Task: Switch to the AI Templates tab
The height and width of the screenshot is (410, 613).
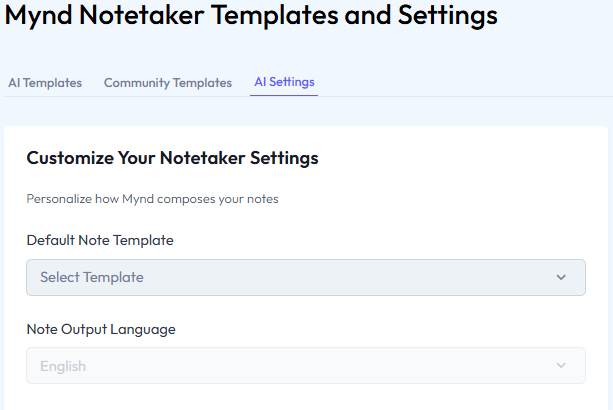Action: coord(45,83)
